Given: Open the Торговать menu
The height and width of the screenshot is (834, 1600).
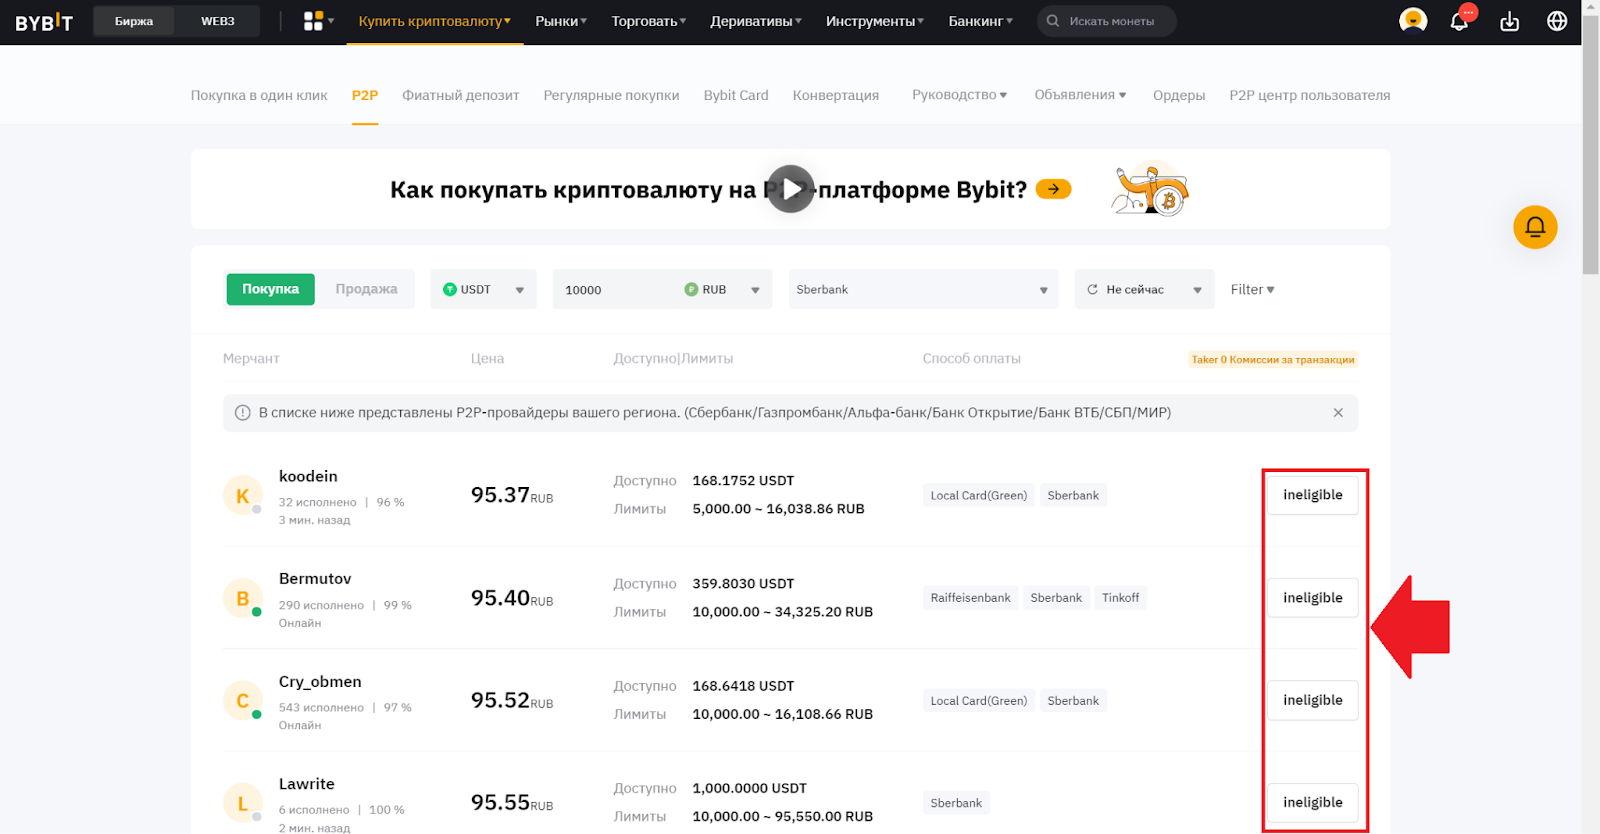Looking at the screenshot, I should point(649,21).
